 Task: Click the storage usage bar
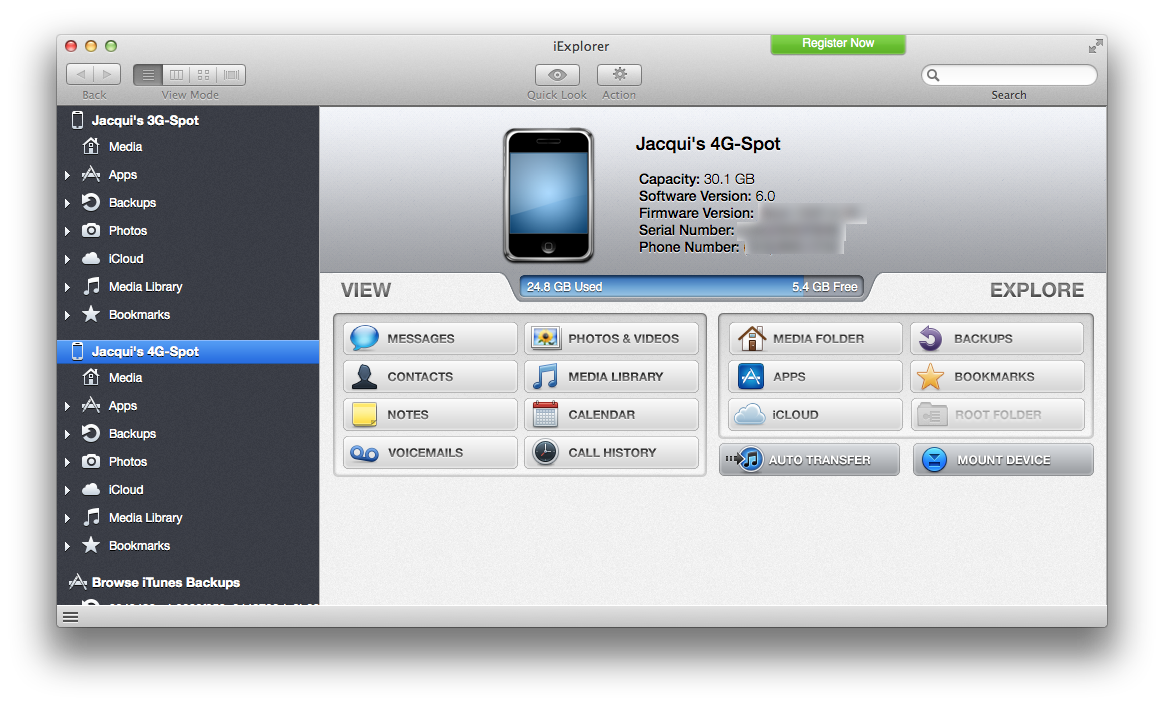pos(692,287)
